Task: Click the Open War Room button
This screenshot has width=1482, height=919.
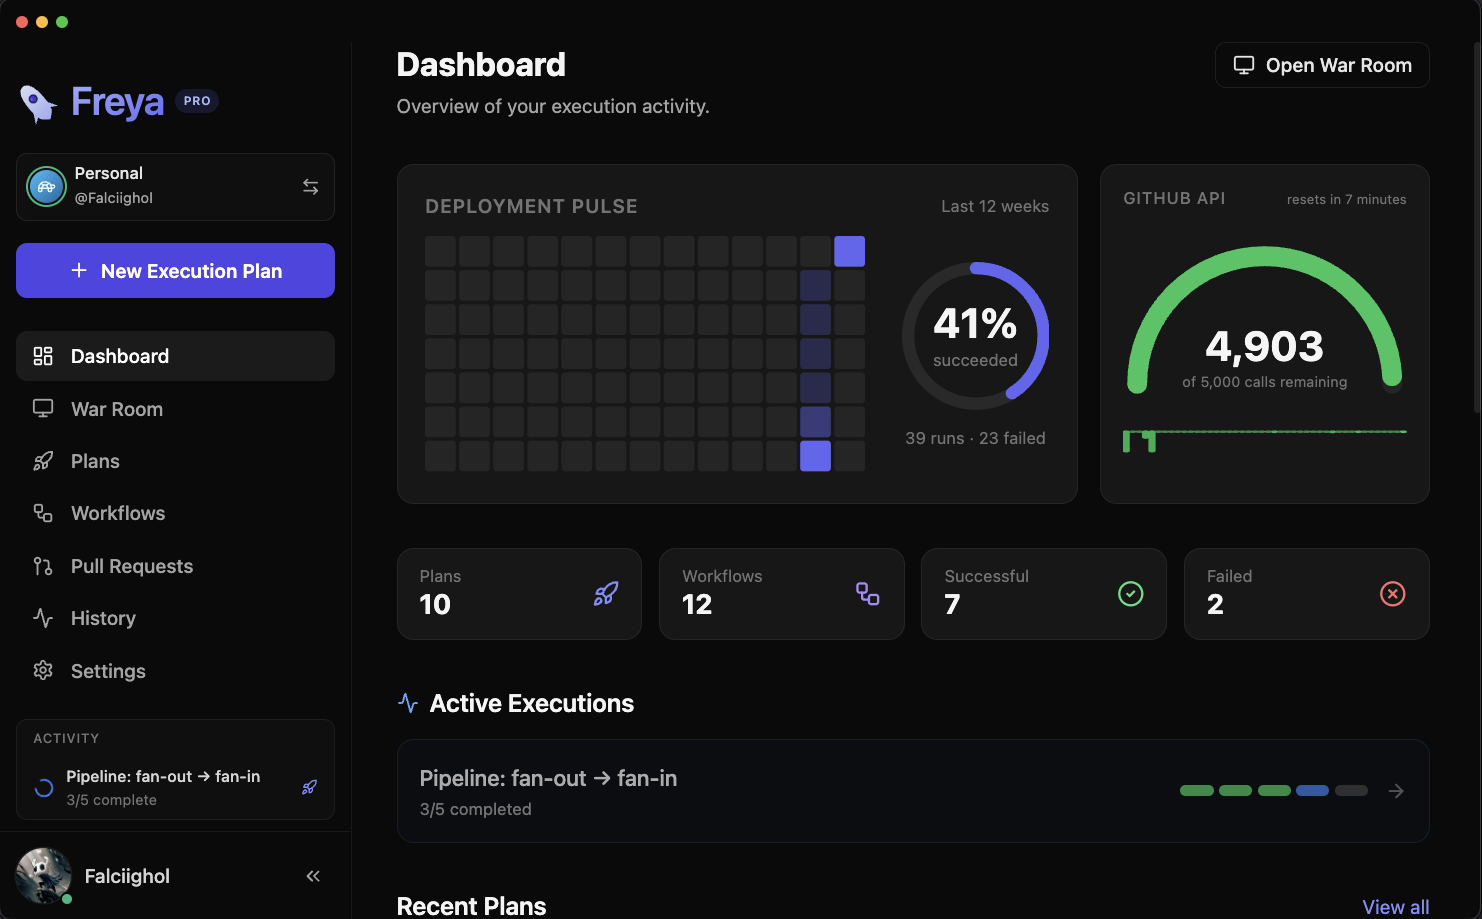Action: 1322,65
